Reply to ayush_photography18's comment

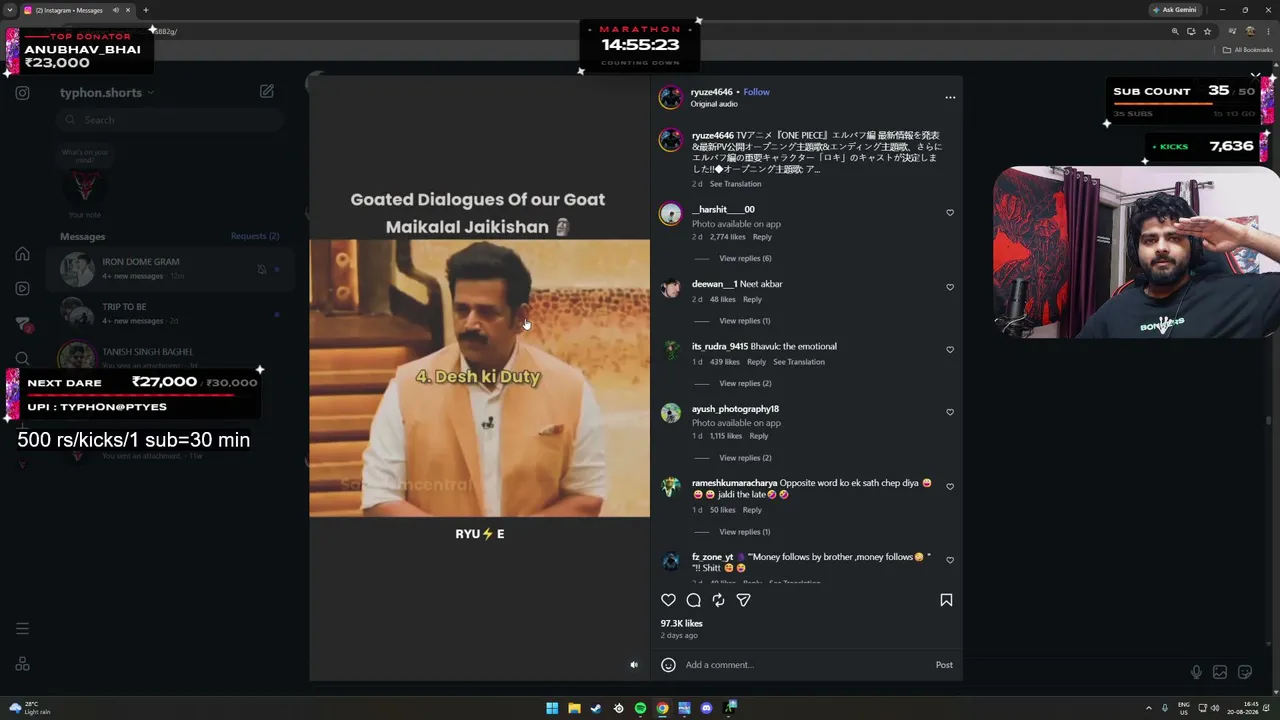[759, 436]
